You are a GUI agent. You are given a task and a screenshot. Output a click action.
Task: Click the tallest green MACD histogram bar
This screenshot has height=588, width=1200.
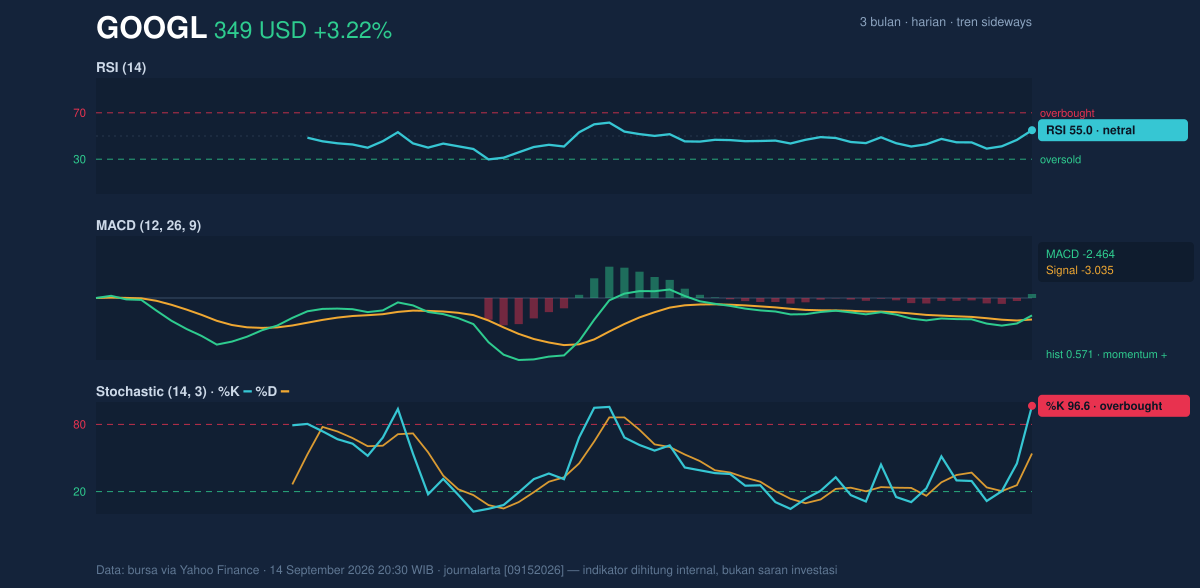tap(609, 282)
